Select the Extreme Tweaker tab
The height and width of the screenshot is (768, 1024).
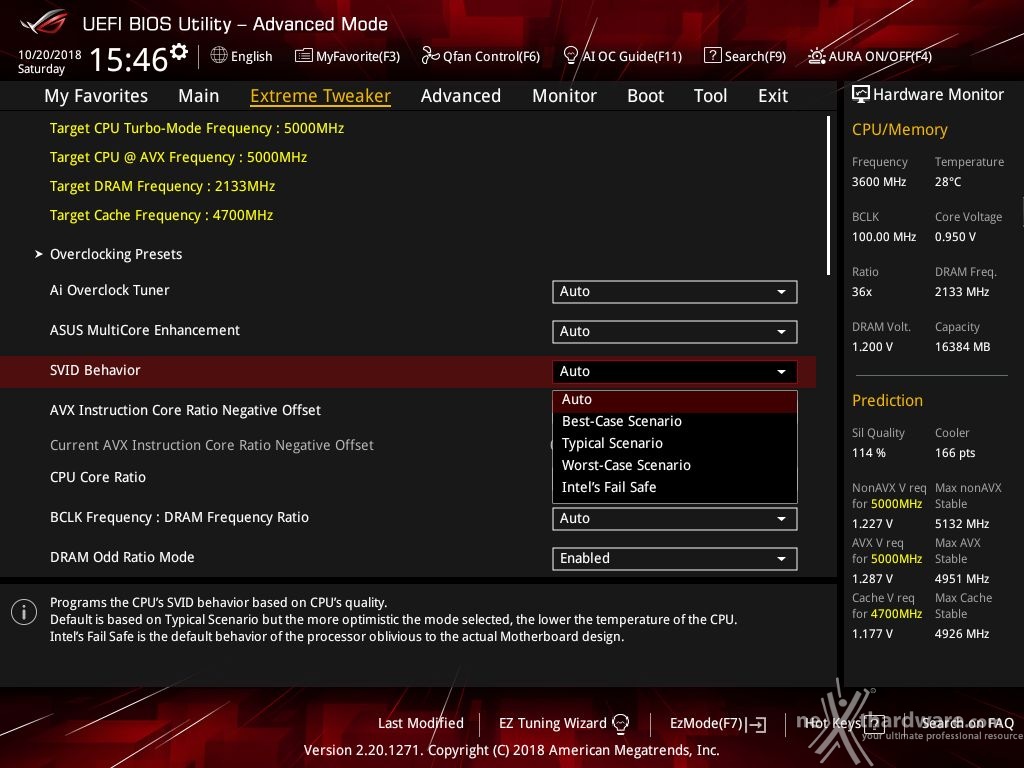pyautogui.click(x=320, y=96)
